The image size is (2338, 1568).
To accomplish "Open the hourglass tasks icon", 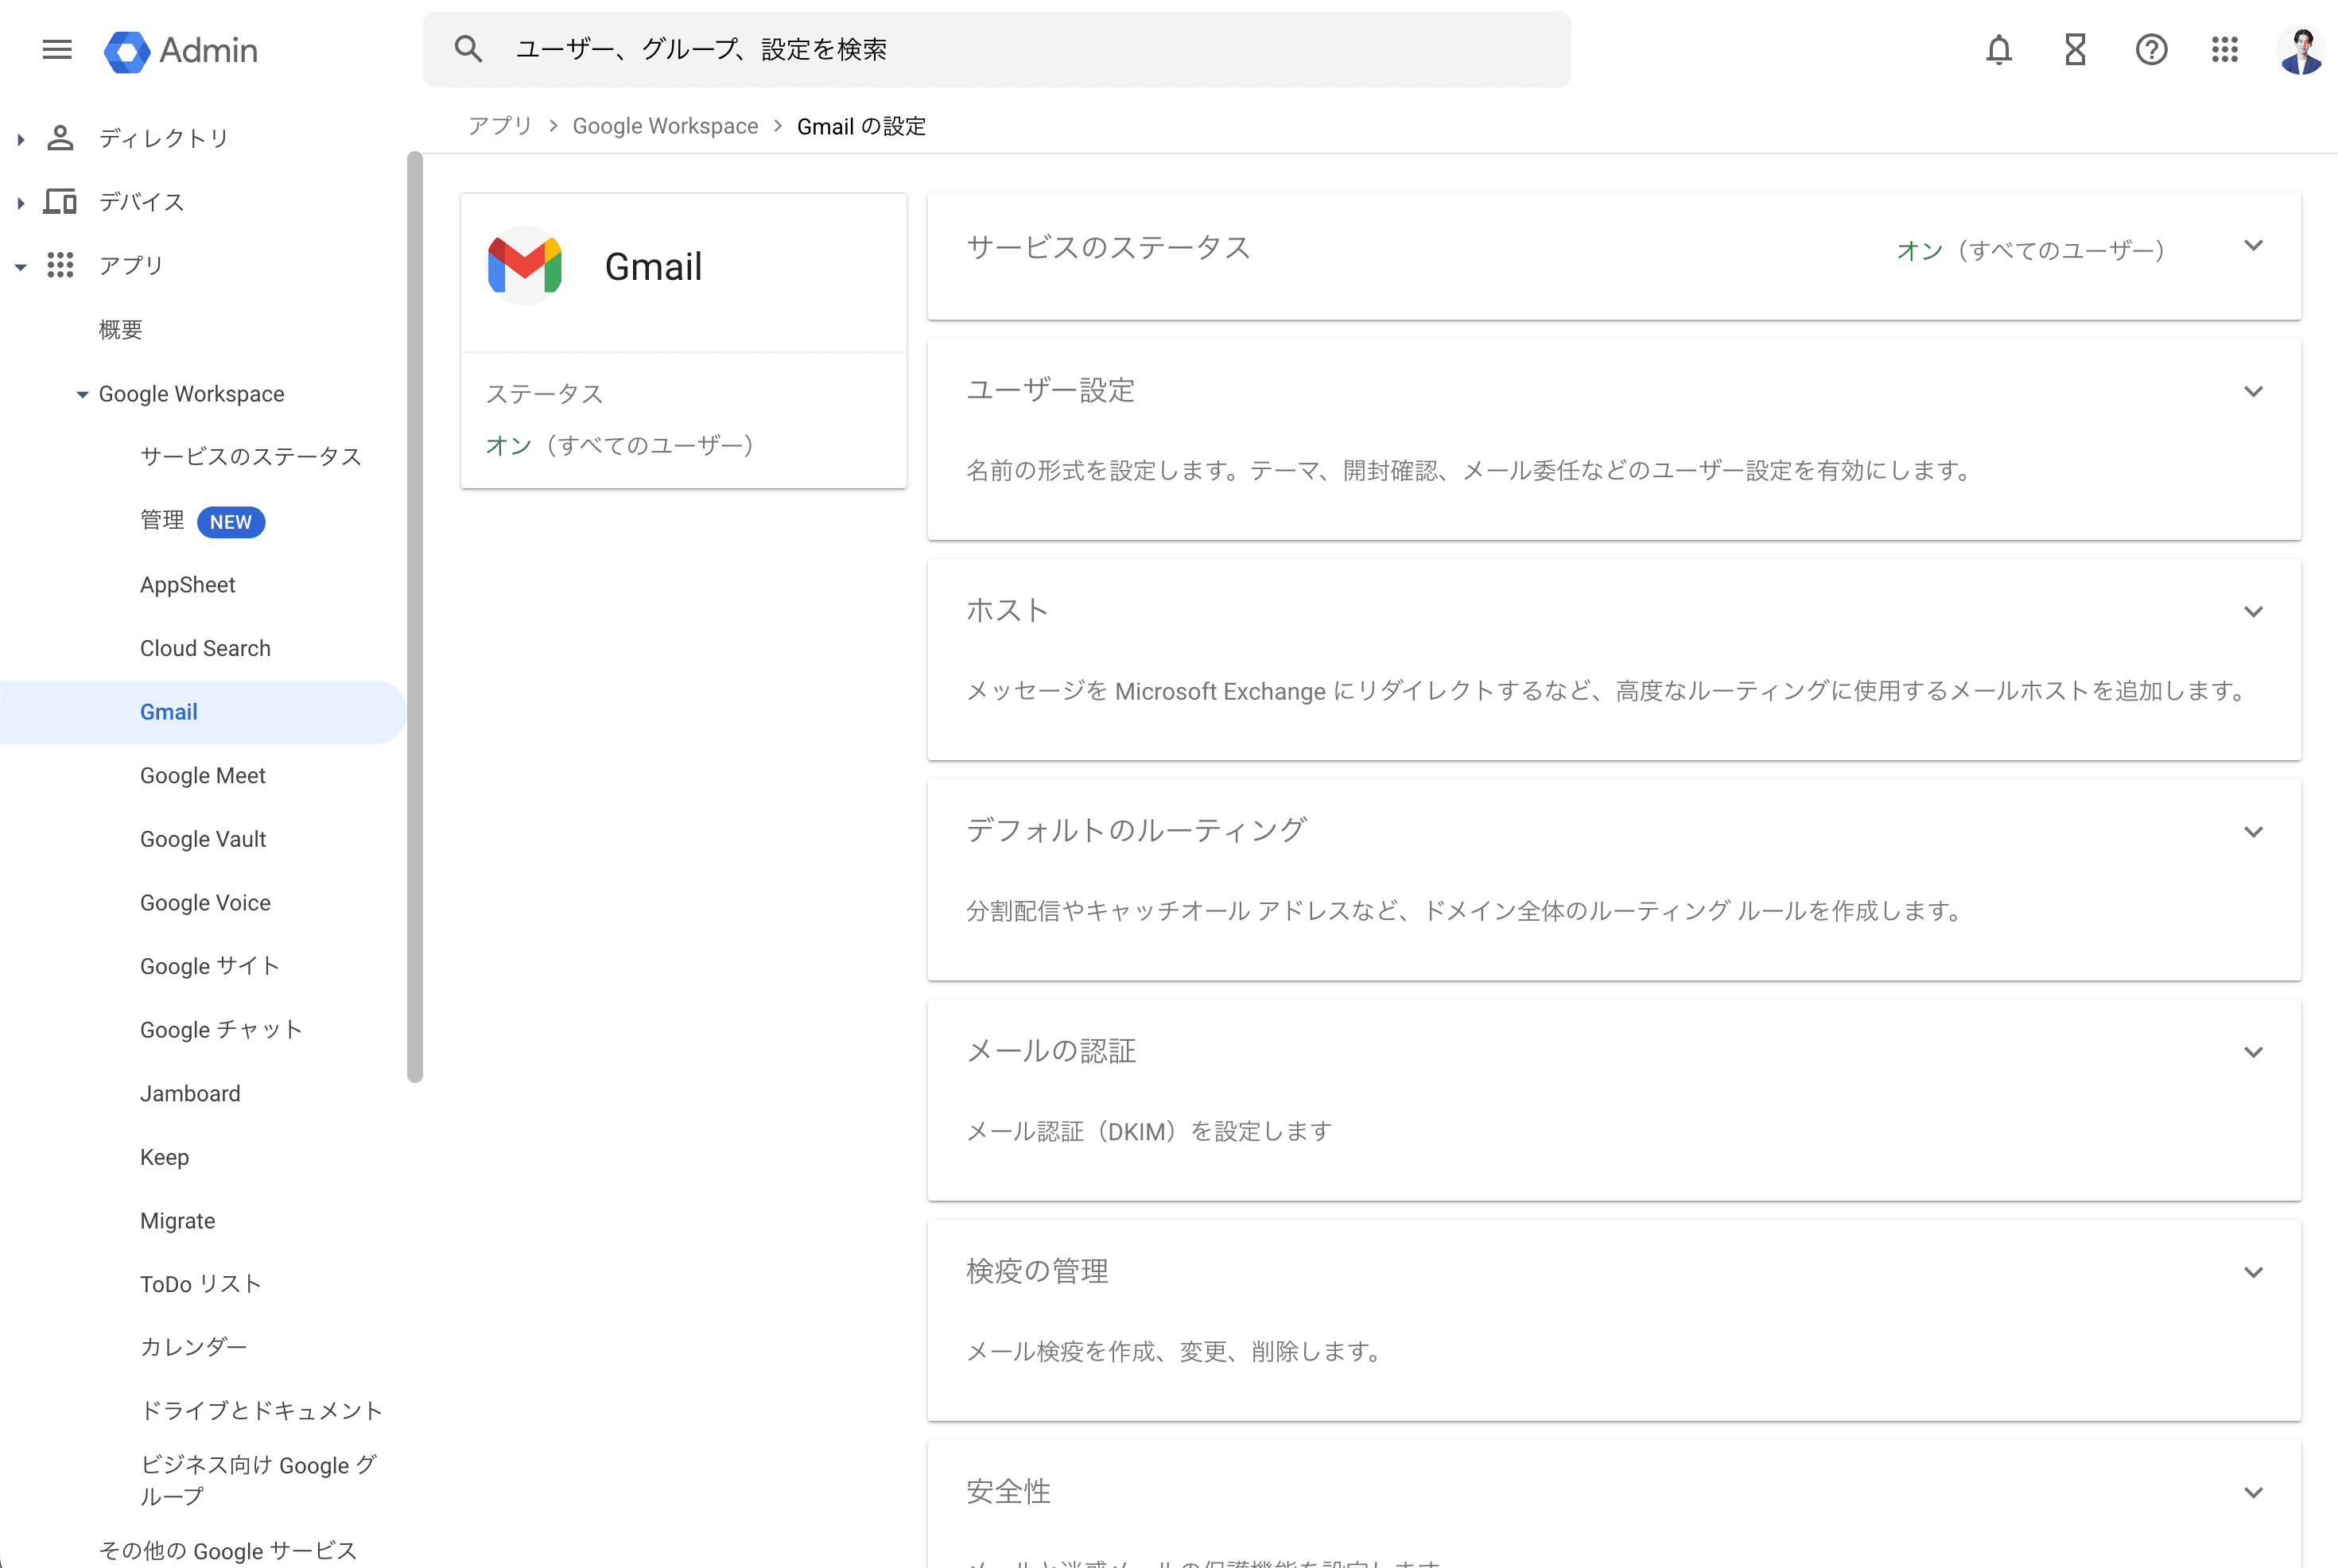I will [2075, 49].
